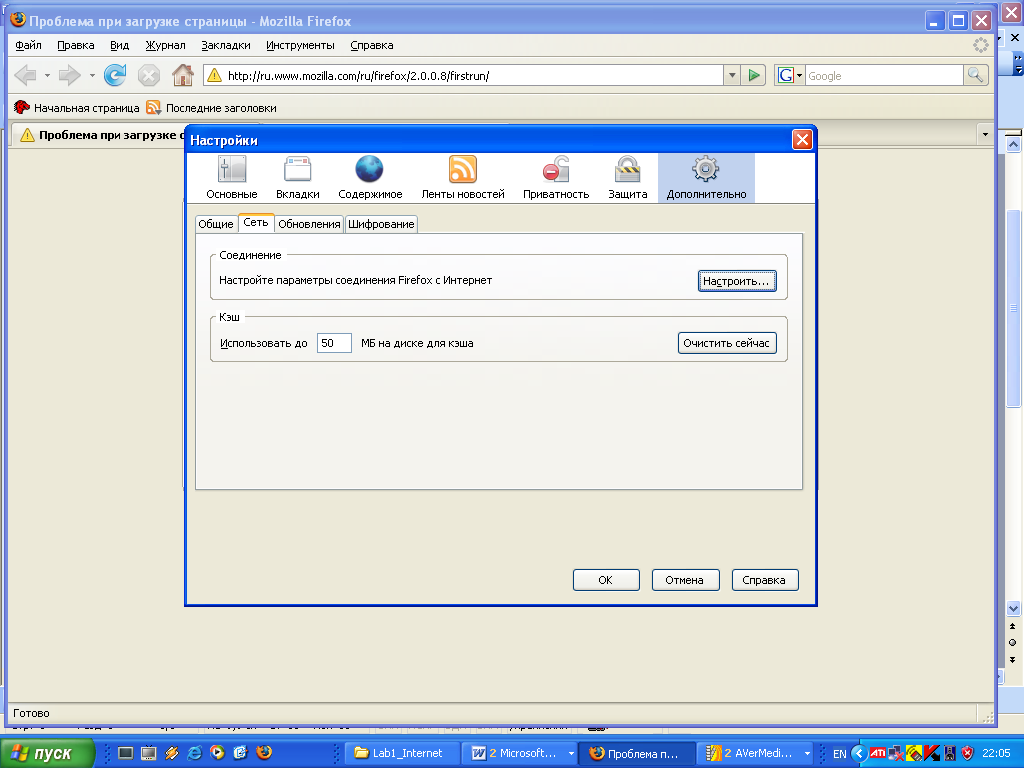Open the Вкладки settings panel
The height and width of the screenshot is (768, 1024).
[297, 178]
